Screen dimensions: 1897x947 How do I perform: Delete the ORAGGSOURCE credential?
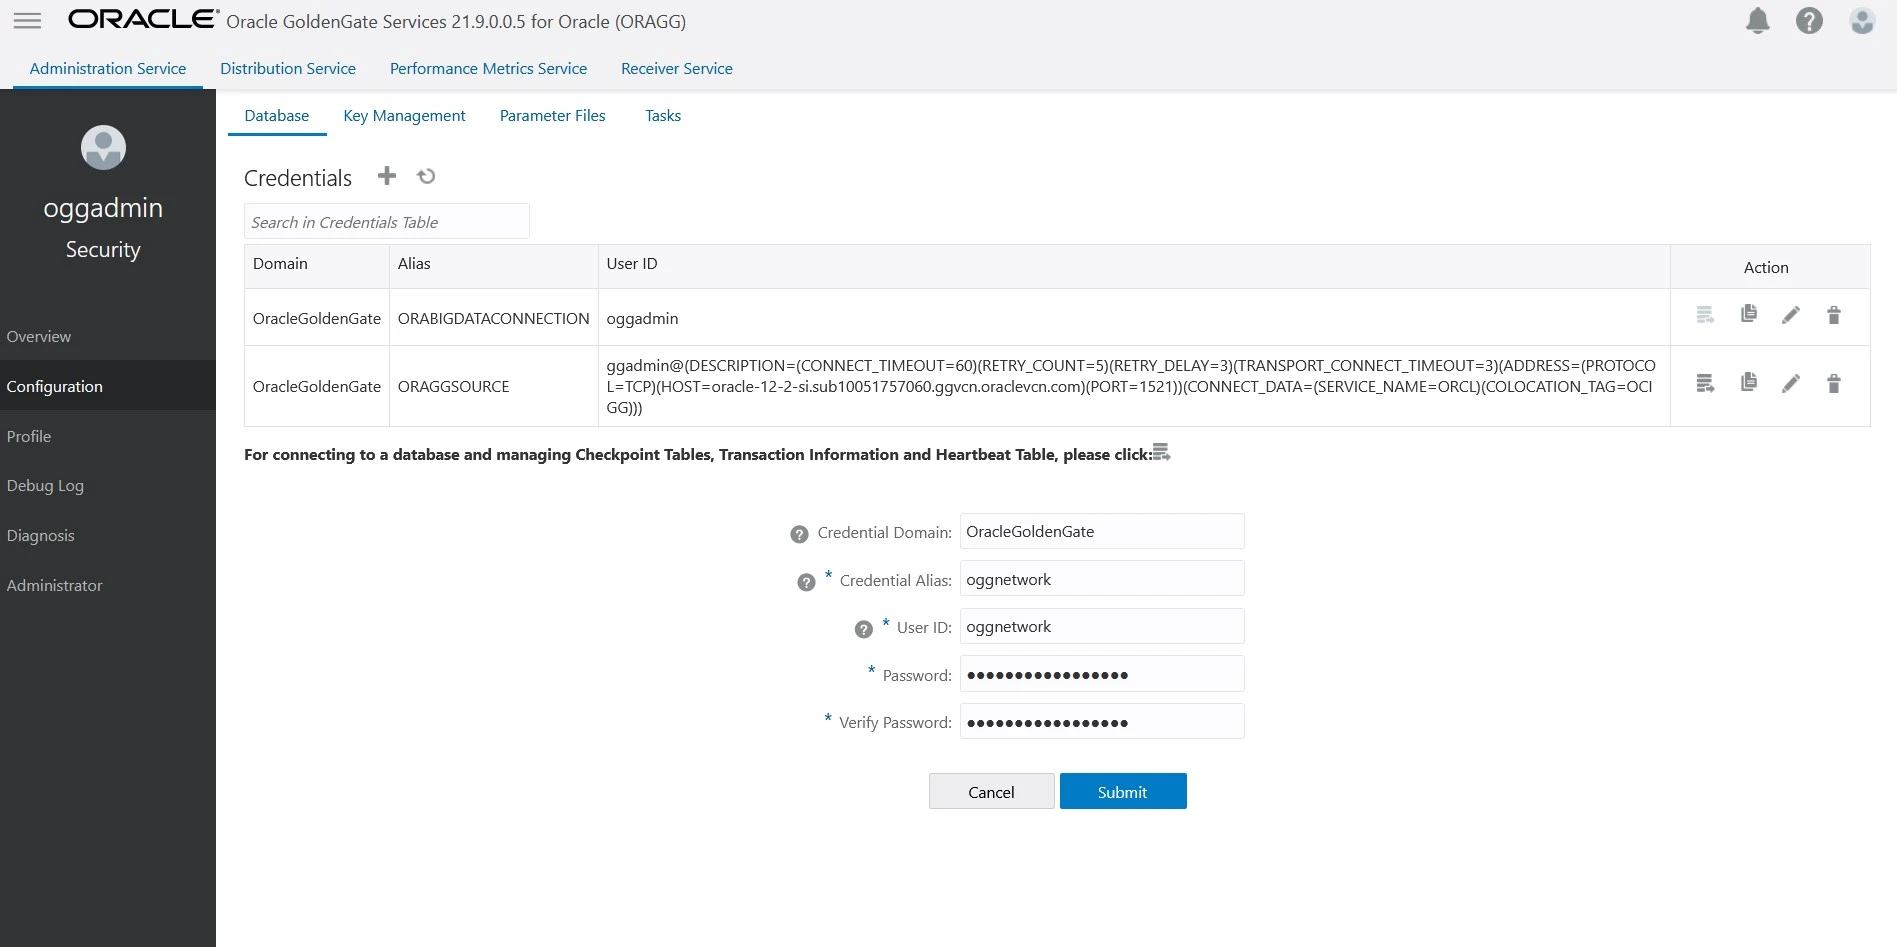[1834, 383]
